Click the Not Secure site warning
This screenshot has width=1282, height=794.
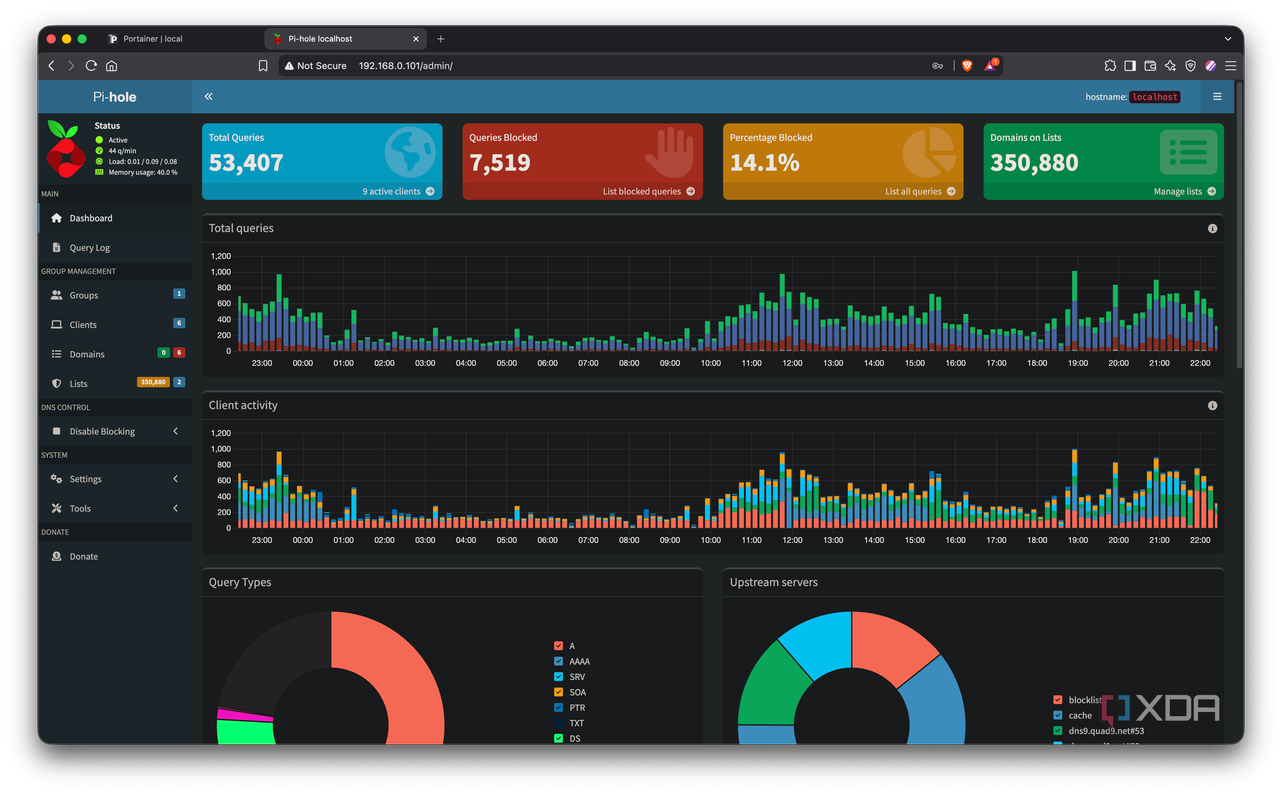click(x=316, y=66)
